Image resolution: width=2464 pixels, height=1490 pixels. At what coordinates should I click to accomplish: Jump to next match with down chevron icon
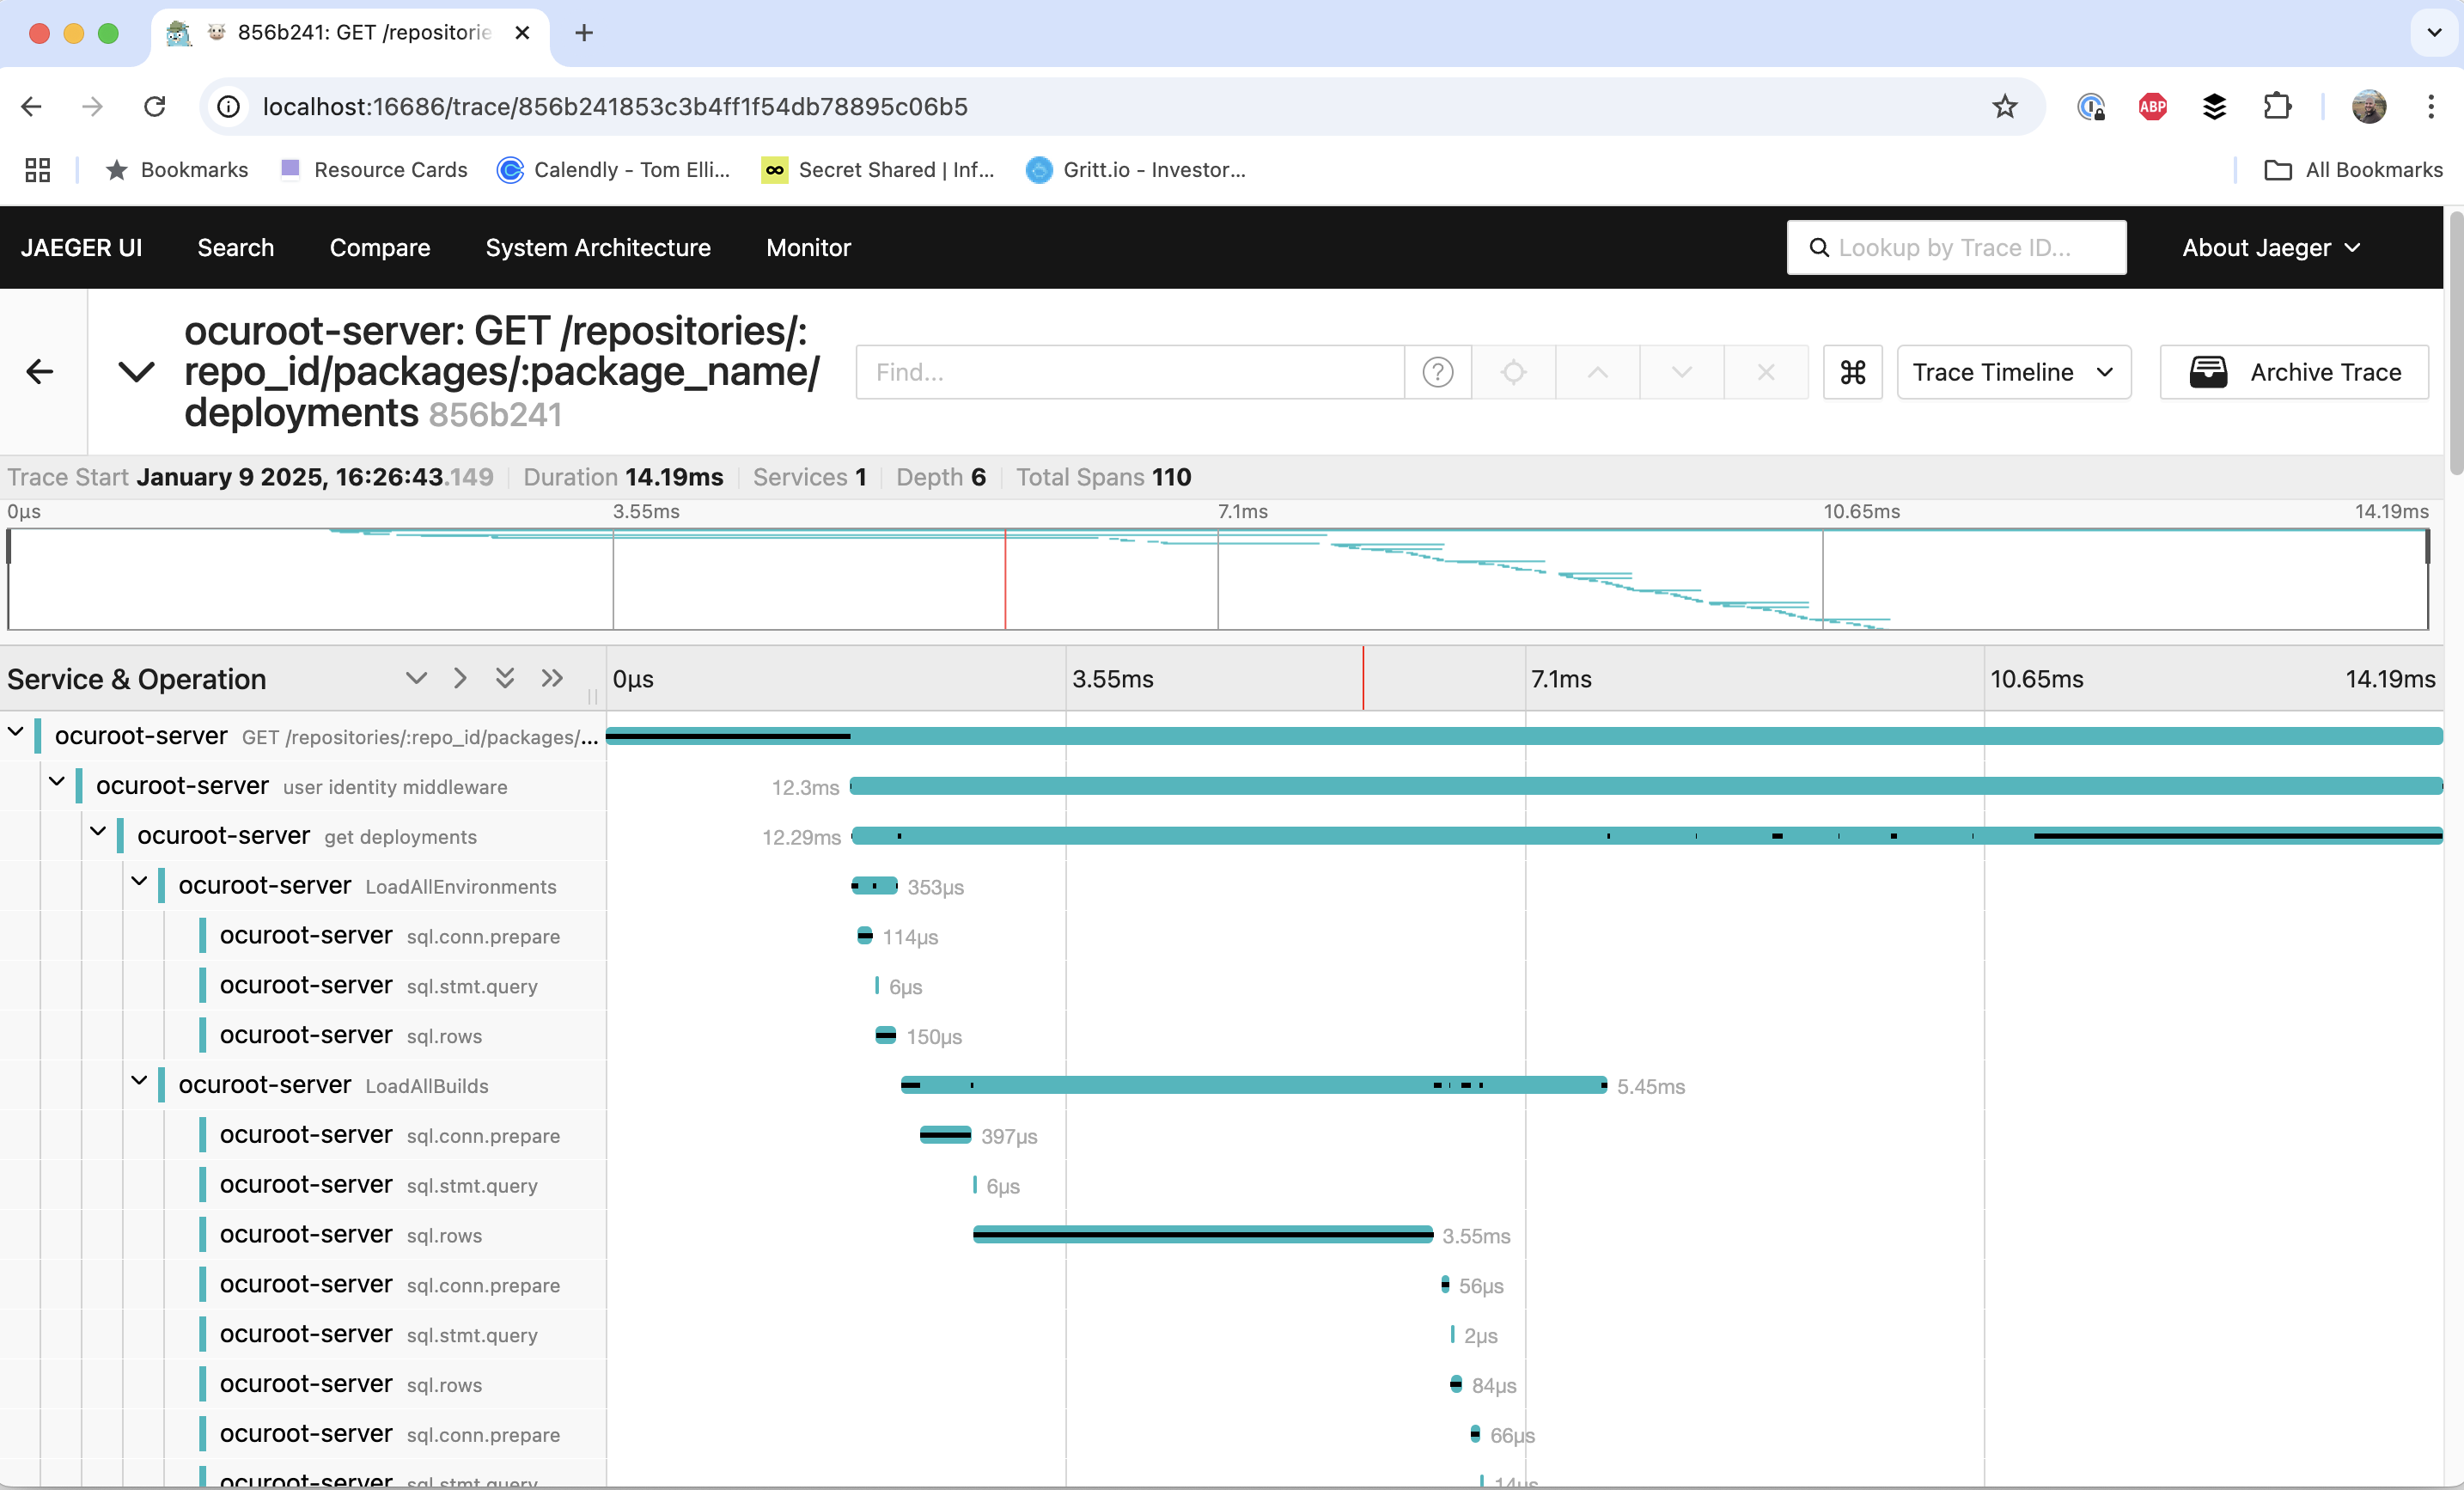(1681, 372)
